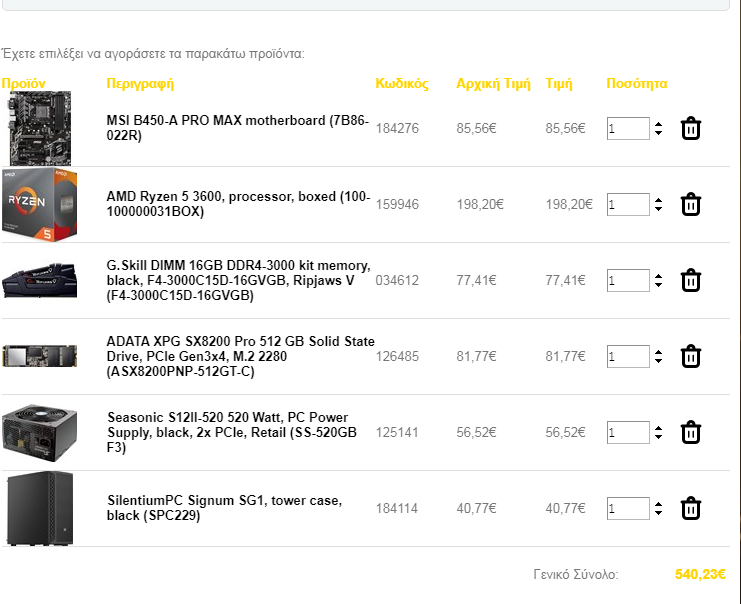View the Seasonic power supply image
741x604 pixels.
[39, 432]
